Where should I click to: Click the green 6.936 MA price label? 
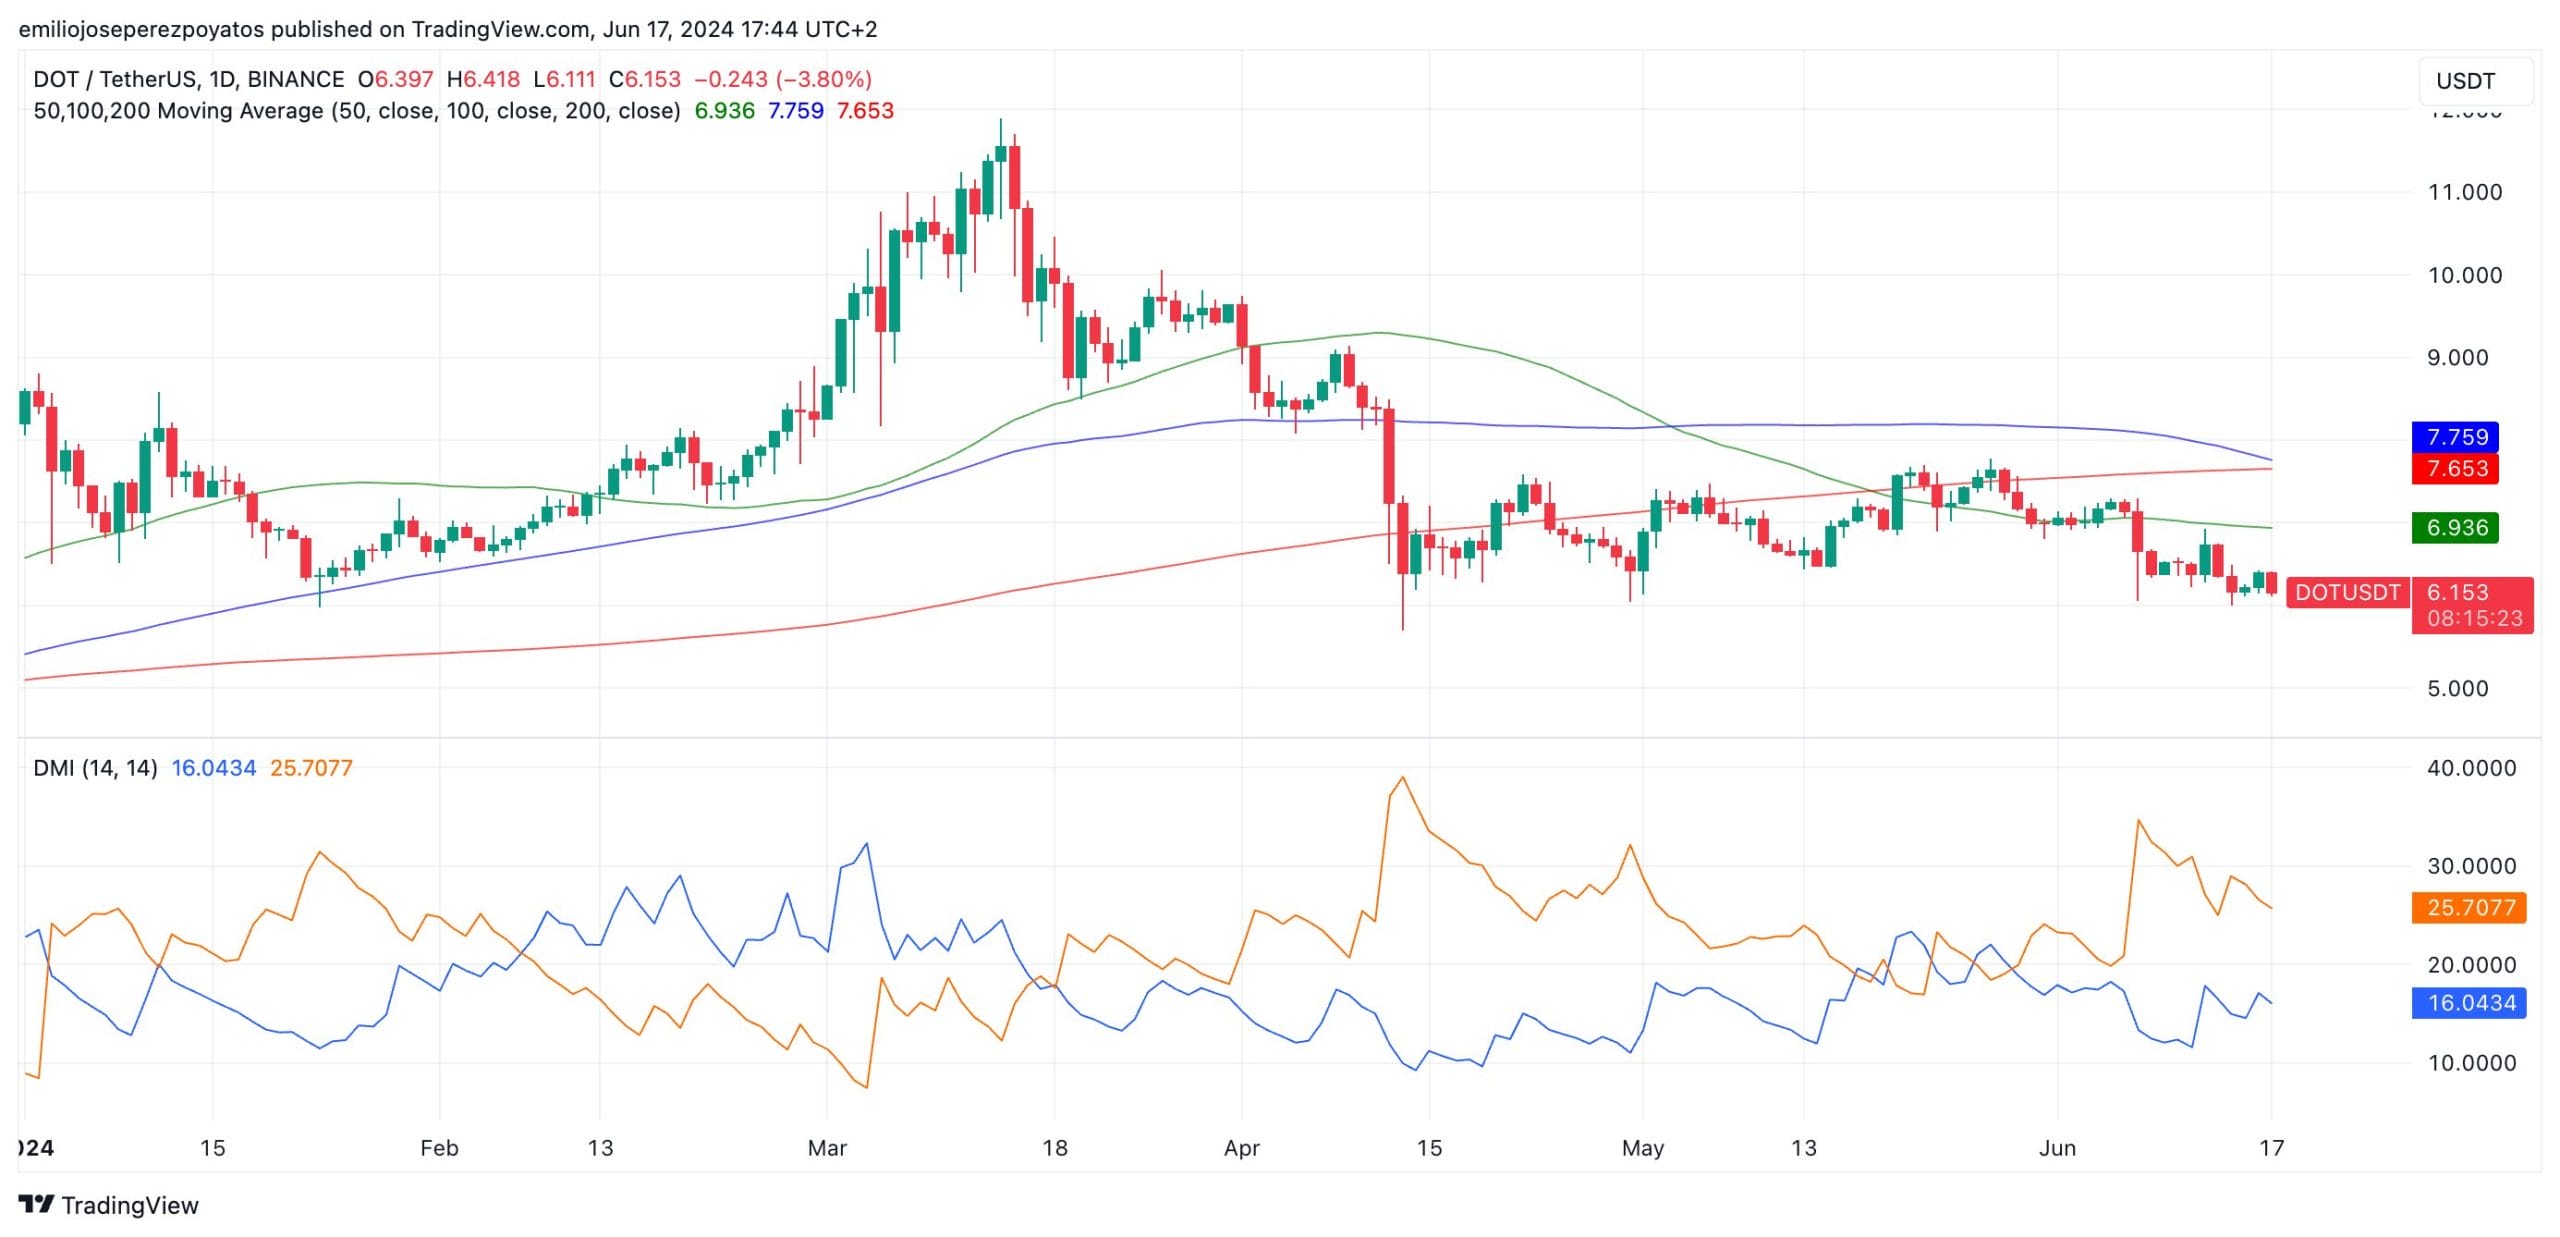pos(2455,527)
